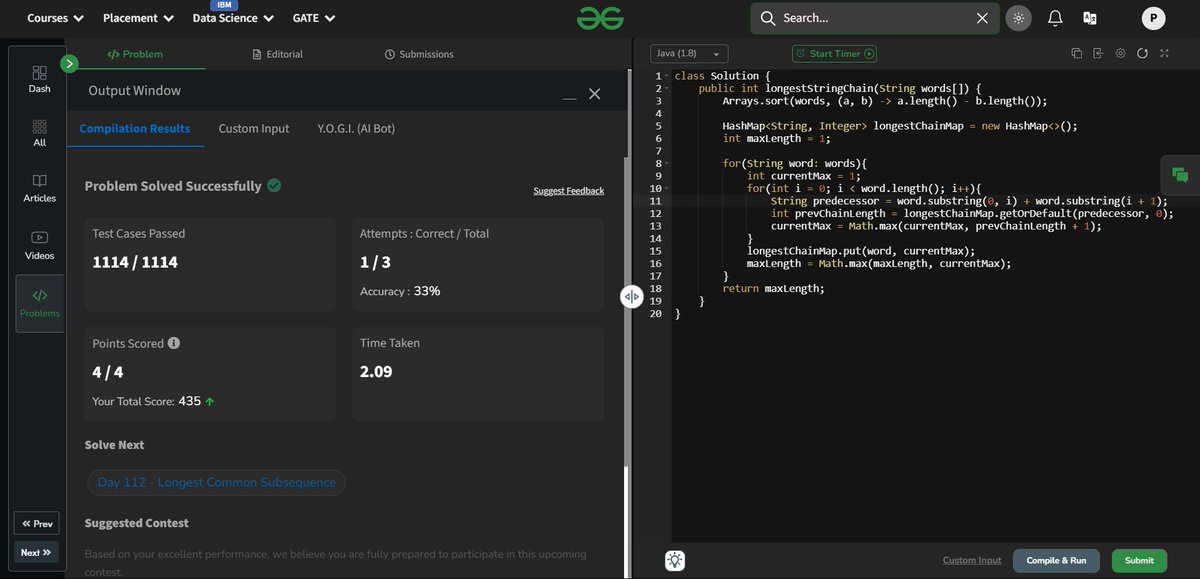
Task: Open the language translate icon
Action: pyautogui.click(x=1090, y=18)
